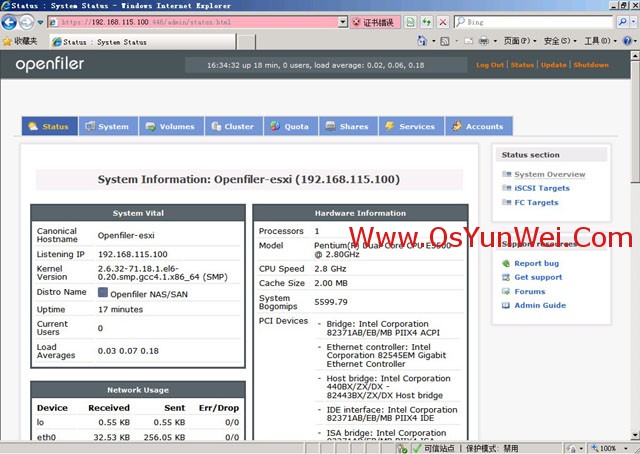Click the Listening IP value 192.168.115.100
The width and height of the screenshot is (640, 454).
133,254
